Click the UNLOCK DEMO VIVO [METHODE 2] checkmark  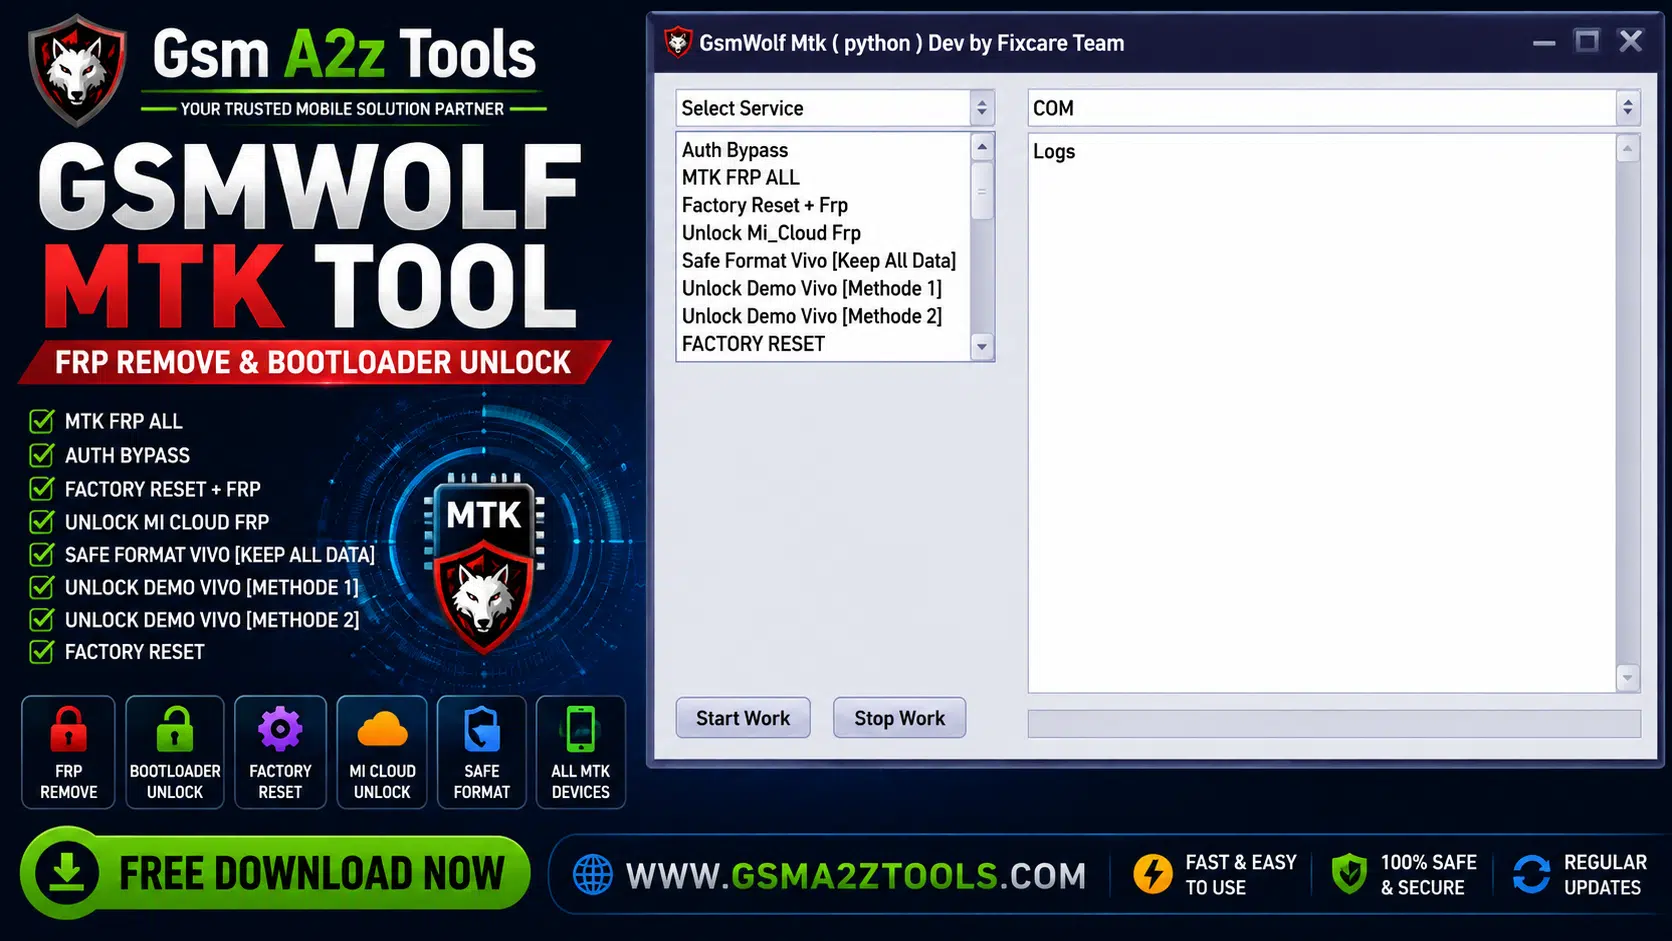pyautogui.click(x=42, y=619)
